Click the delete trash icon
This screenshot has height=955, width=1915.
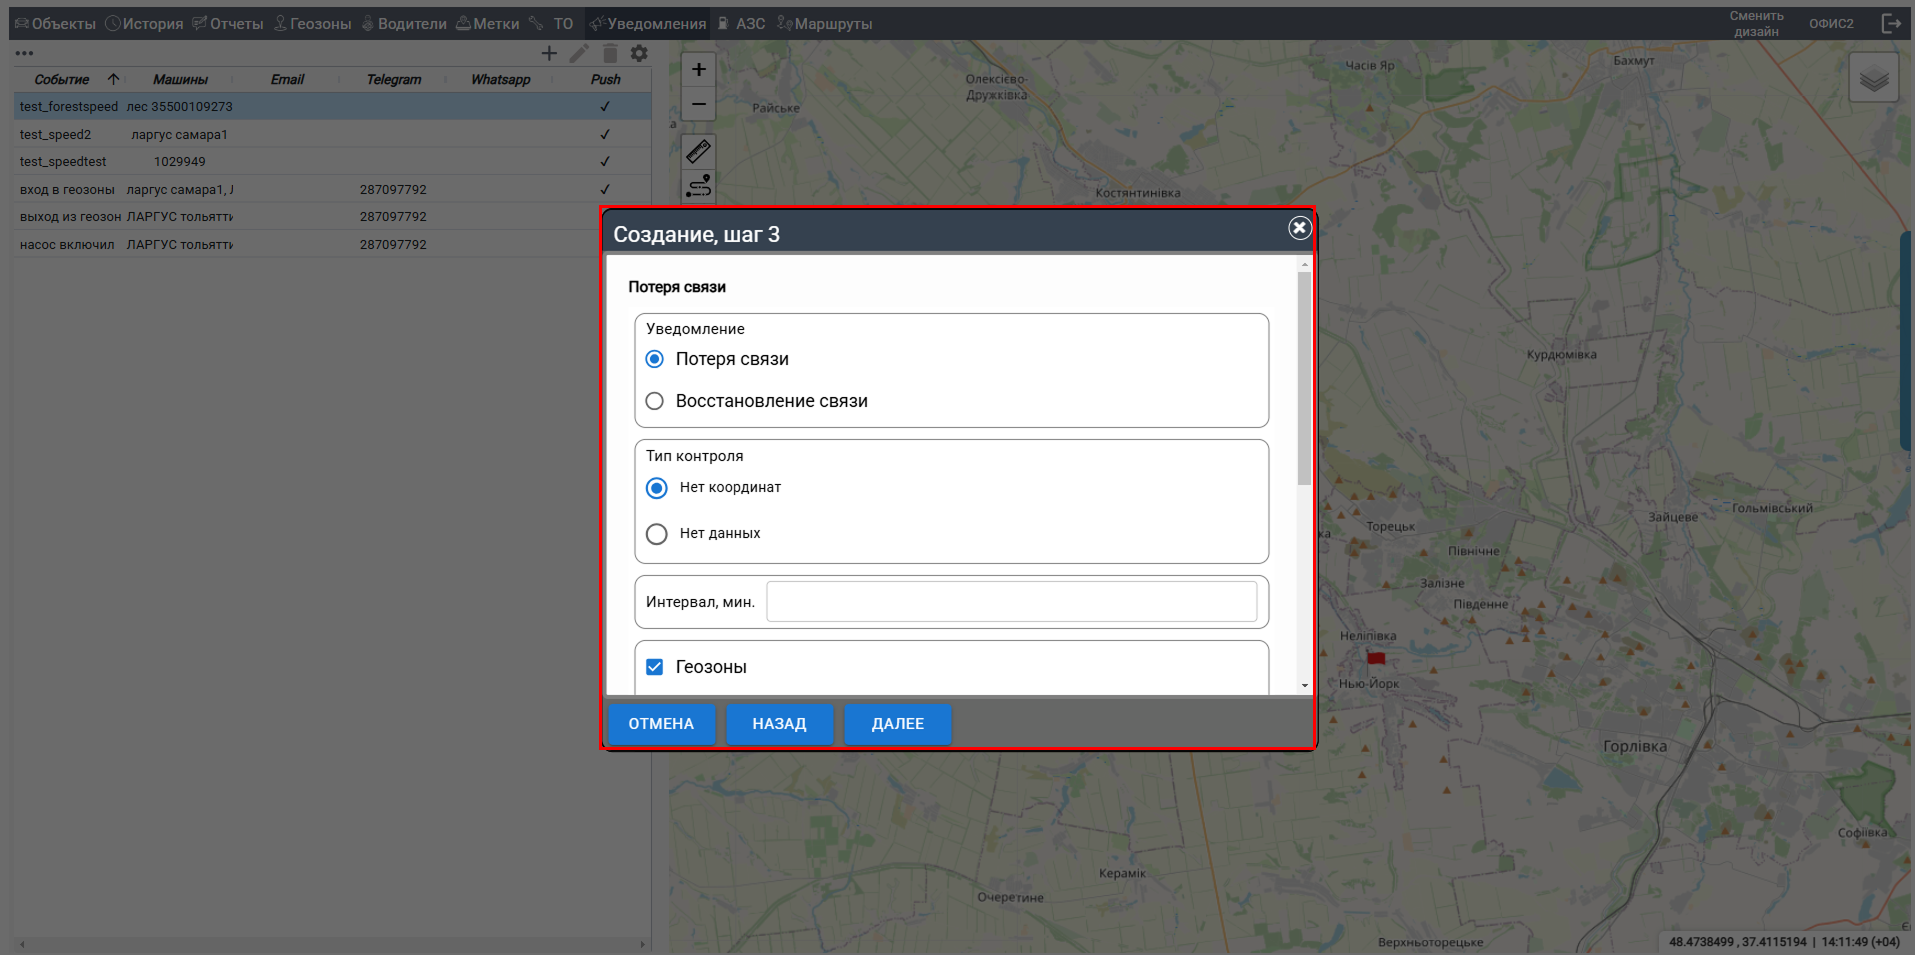pyautogui.click(x=610, y=53)
